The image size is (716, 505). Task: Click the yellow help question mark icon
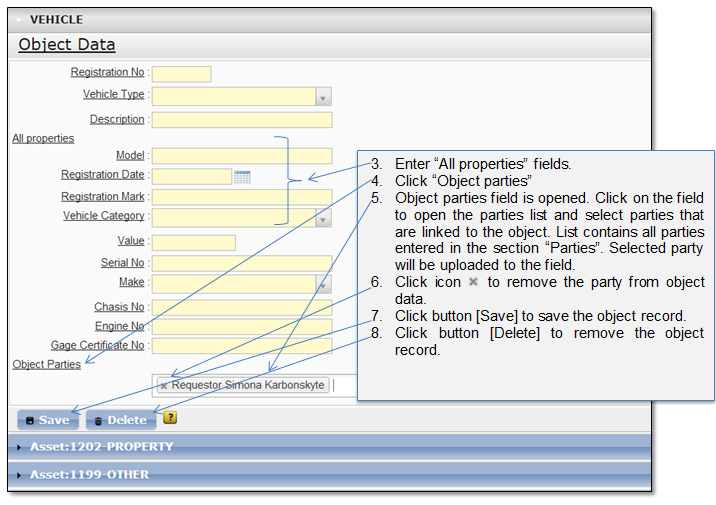(x=170, y=417)
